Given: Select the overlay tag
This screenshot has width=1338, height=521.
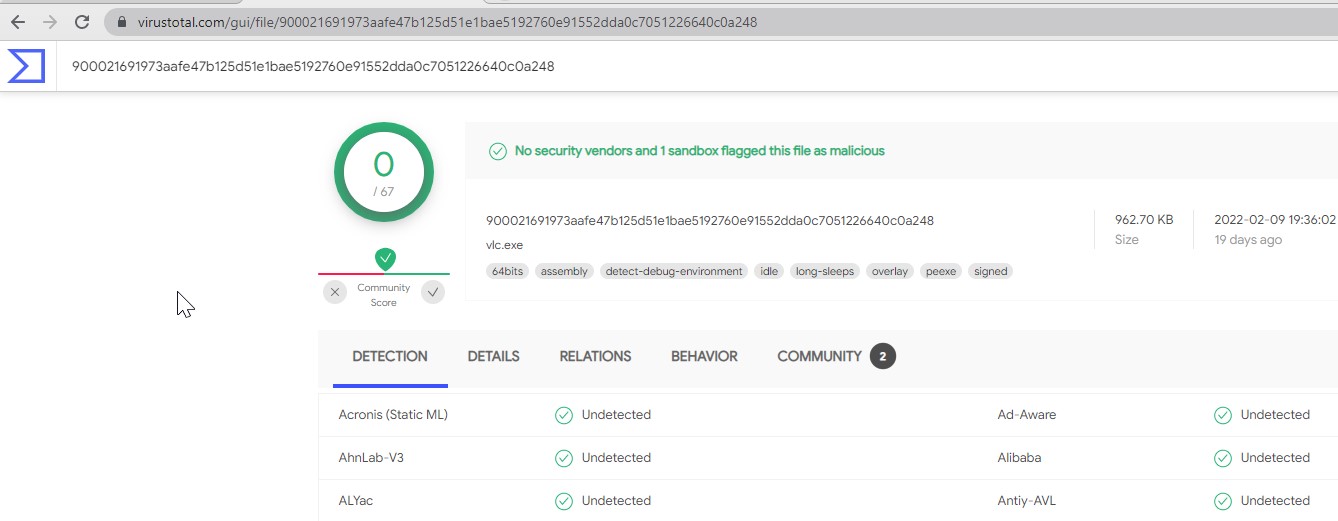Looking at the screenshot, I should (889, 271).
